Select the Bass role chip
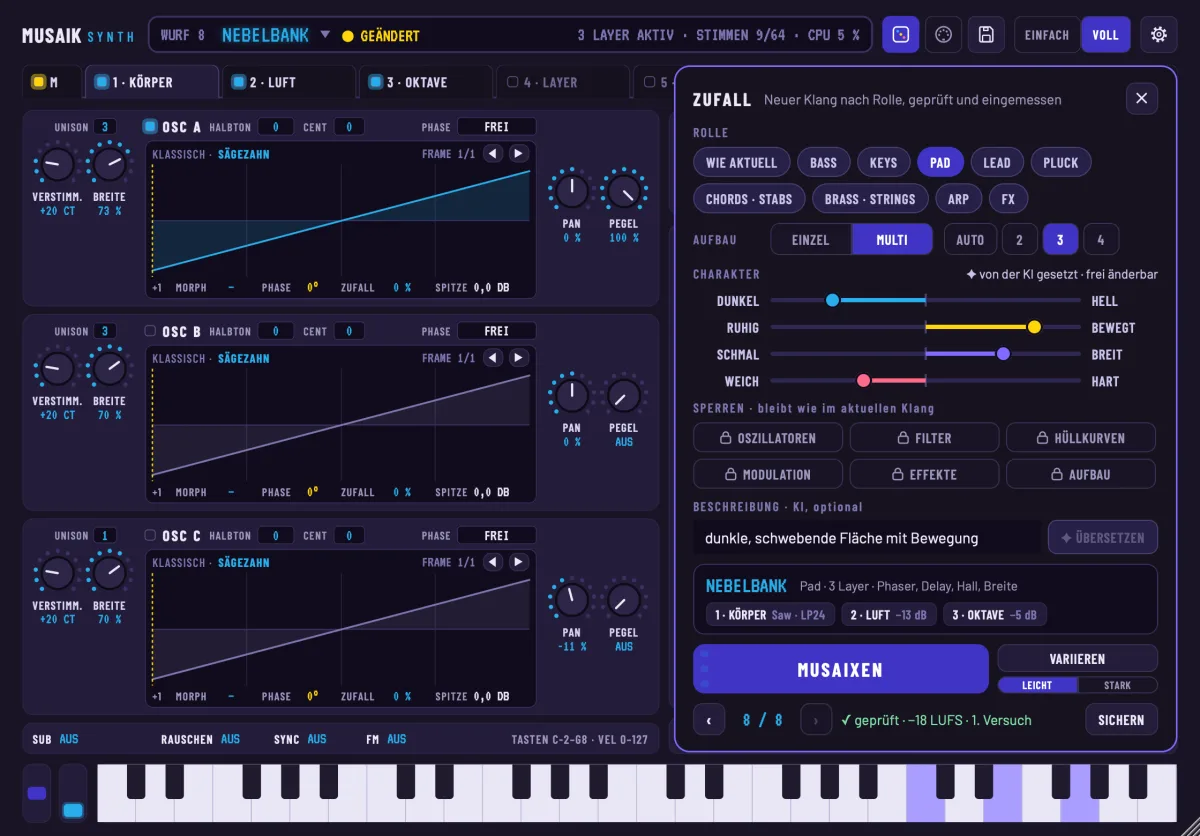This screenshot has width=1200, height=836. point(824,162)
